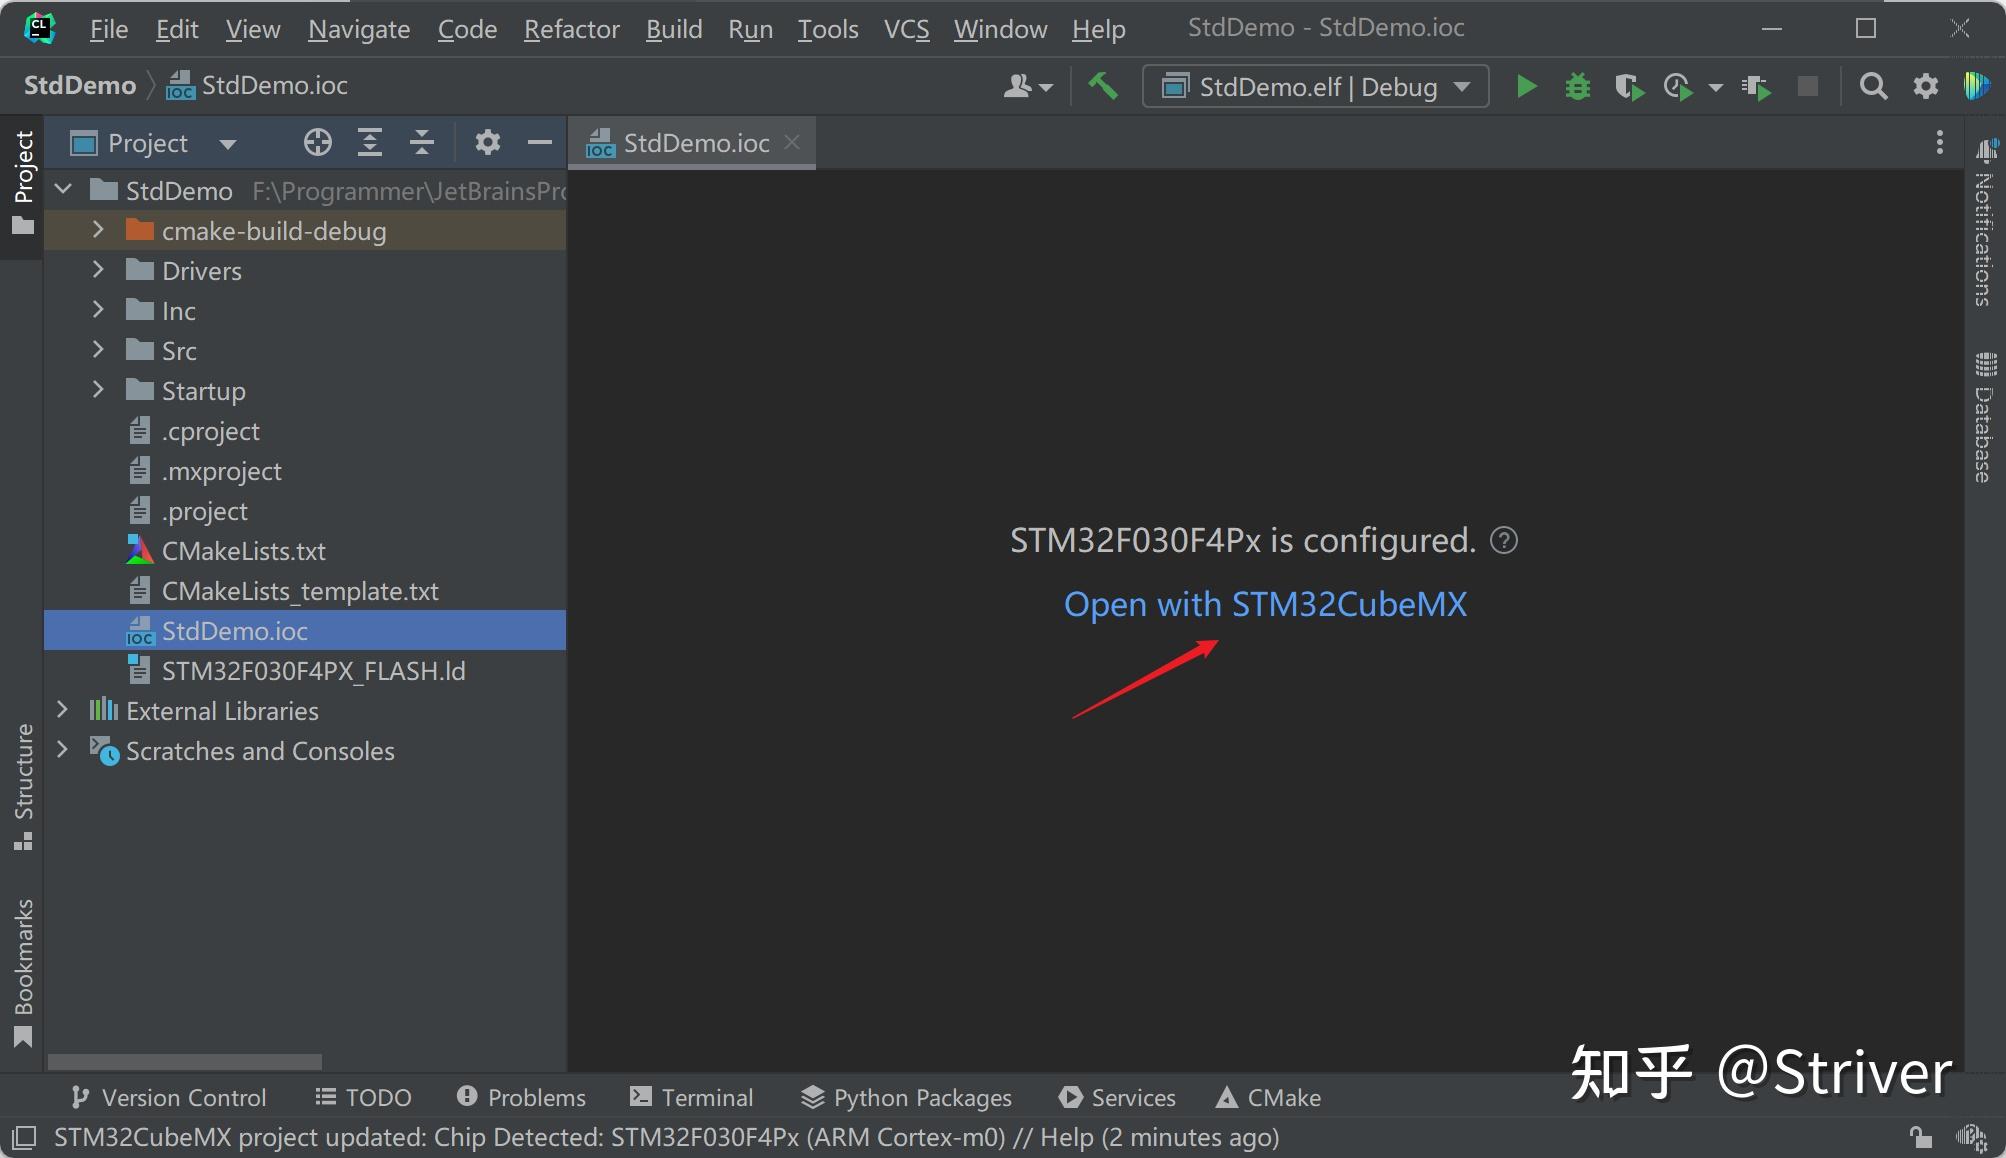Collapse the StdDemo root project node
Screen dimensions: 2006x1158
coord(63,190)
